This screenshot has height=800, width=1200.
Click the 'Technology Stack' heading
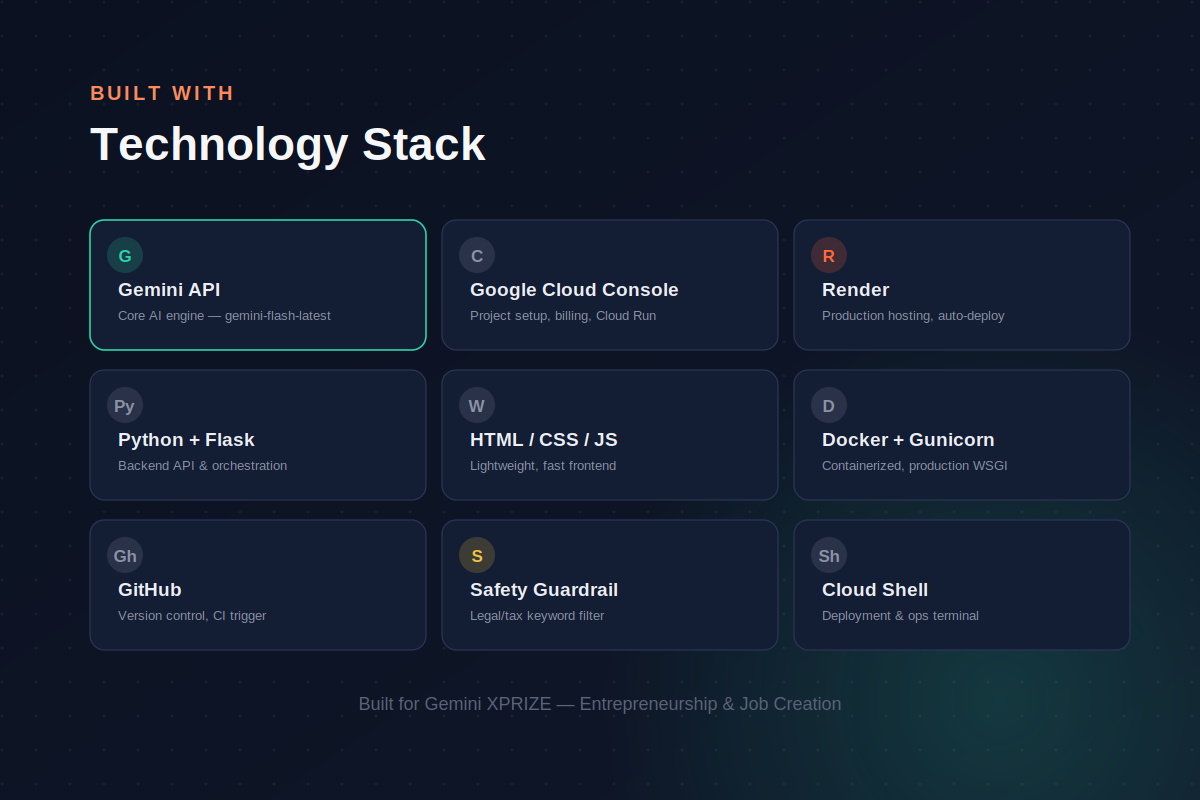(x=288, y=144)
